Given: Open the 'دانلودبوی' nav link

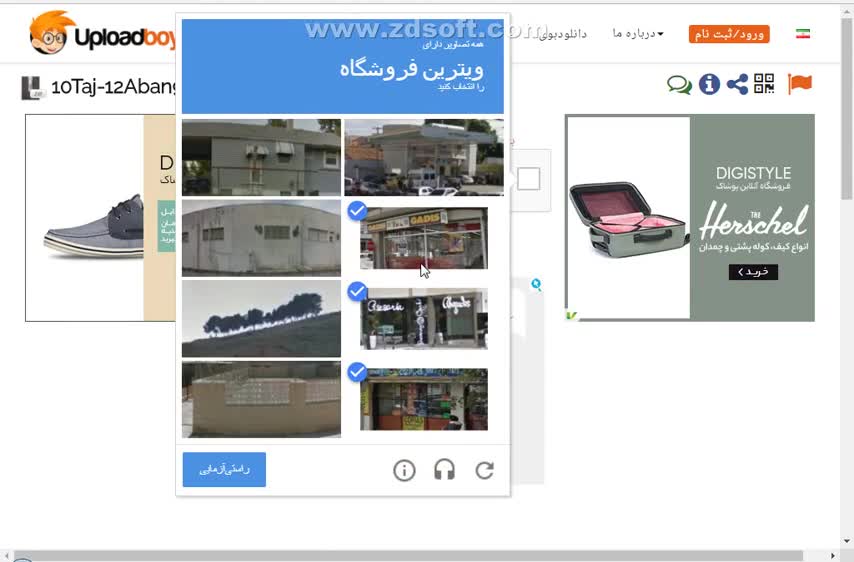Looking at the screenshot, I should (x=563, y=34).
